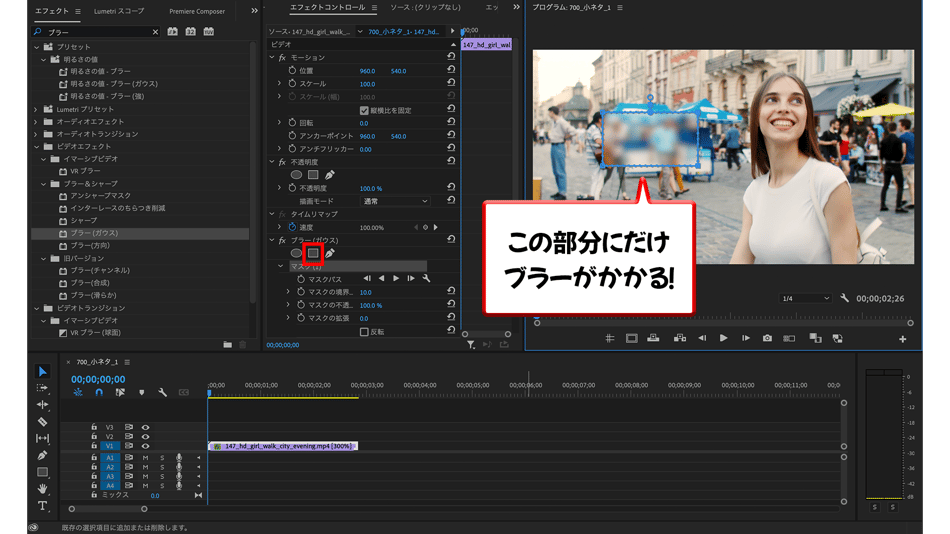
Task: Open the program monitor wrench settings
Action: tap(844, 298)
